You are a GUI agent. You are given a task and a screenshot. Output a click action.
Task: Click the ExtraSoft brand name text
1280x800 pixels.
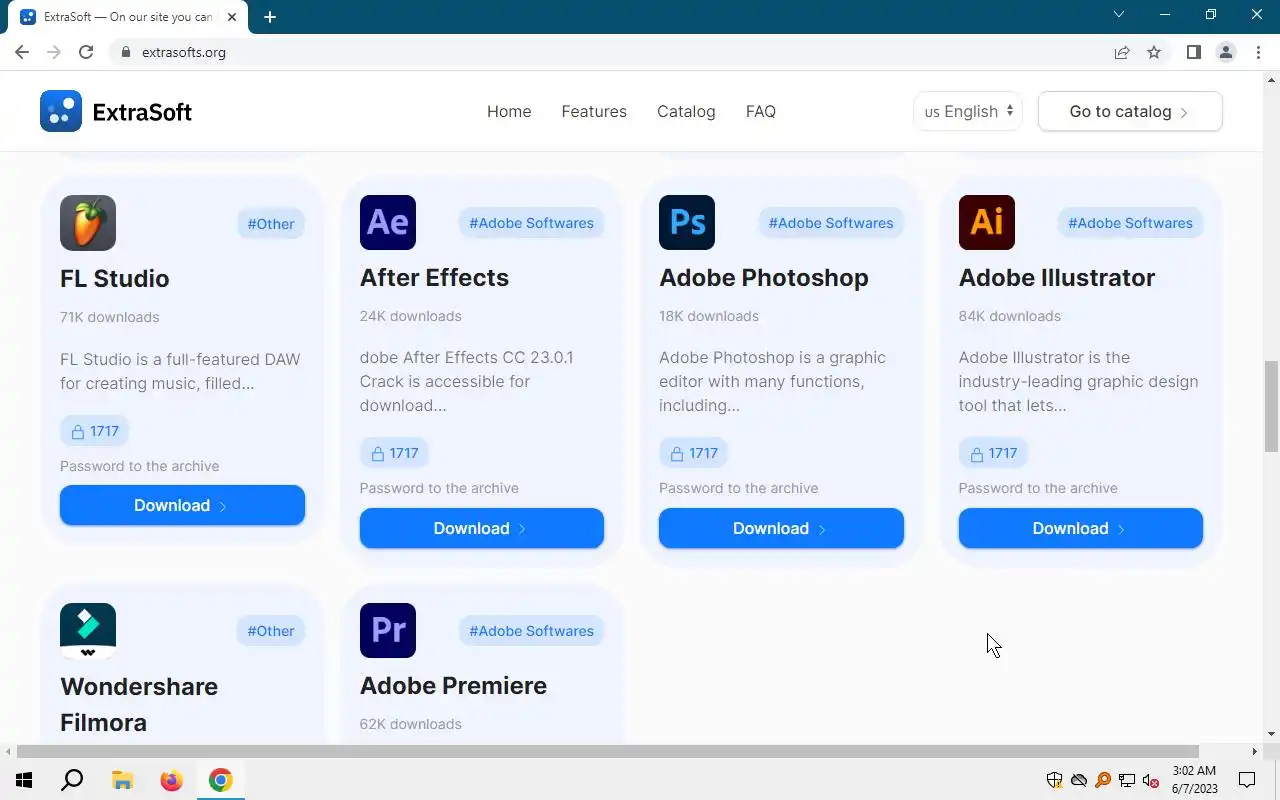coord(142,112)
